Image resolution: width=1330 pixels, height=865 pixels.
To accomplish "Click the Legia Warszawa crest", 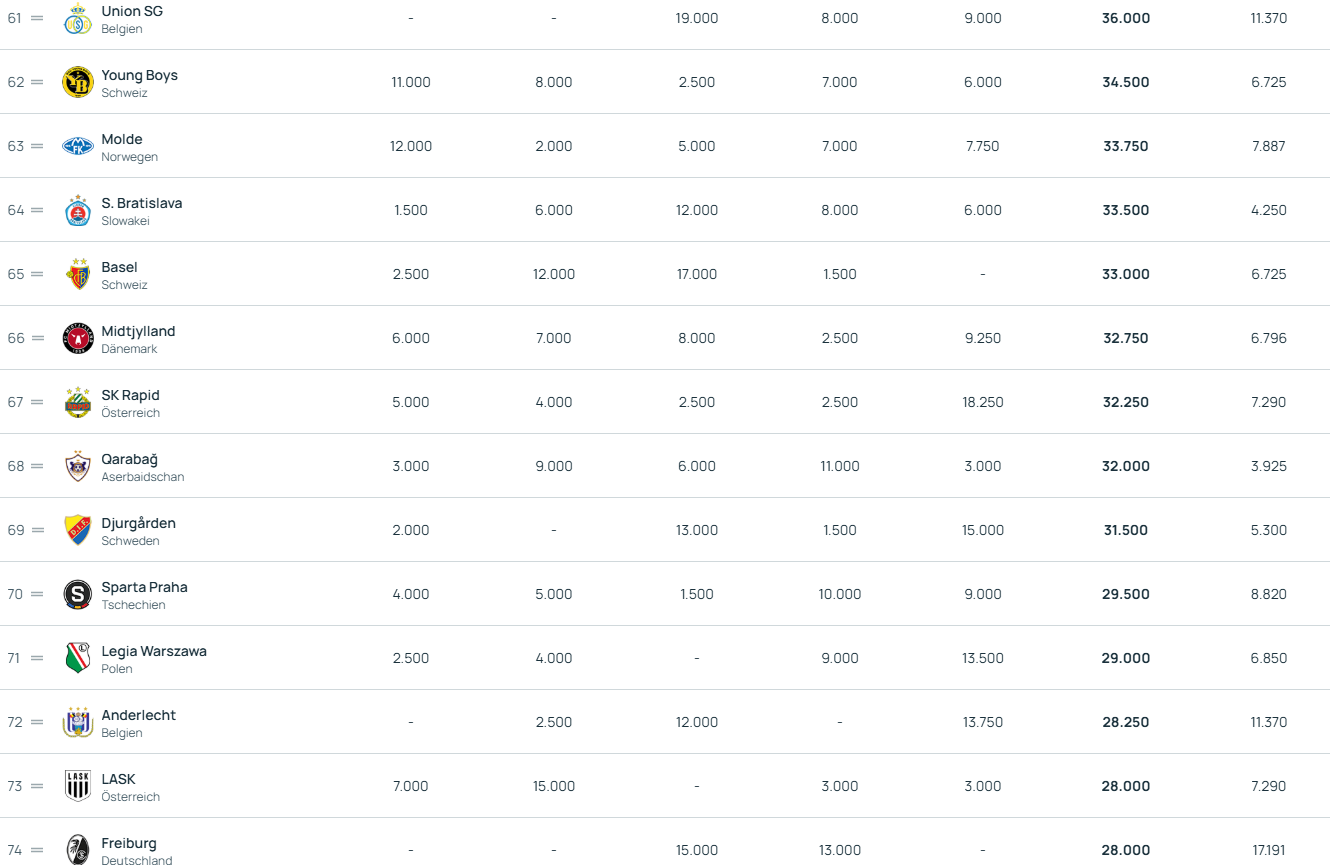I will (78, 658).
